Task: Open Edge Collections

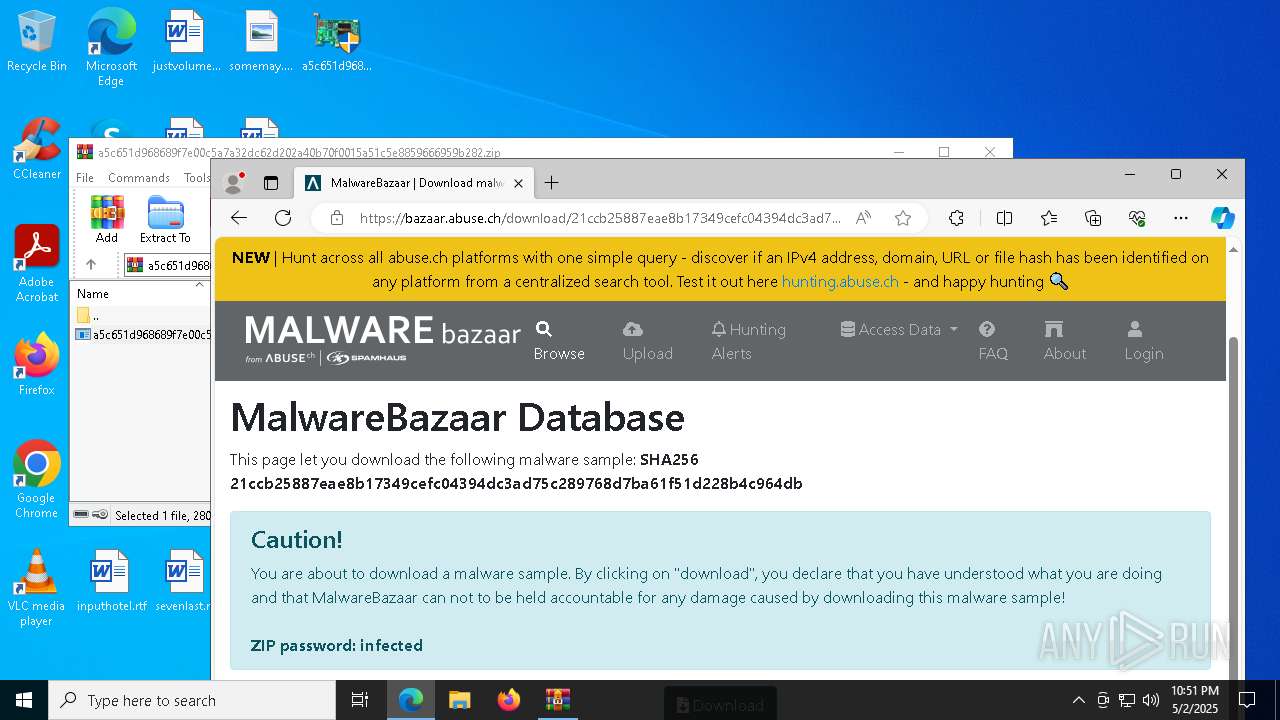Action: coord(1093,218)
